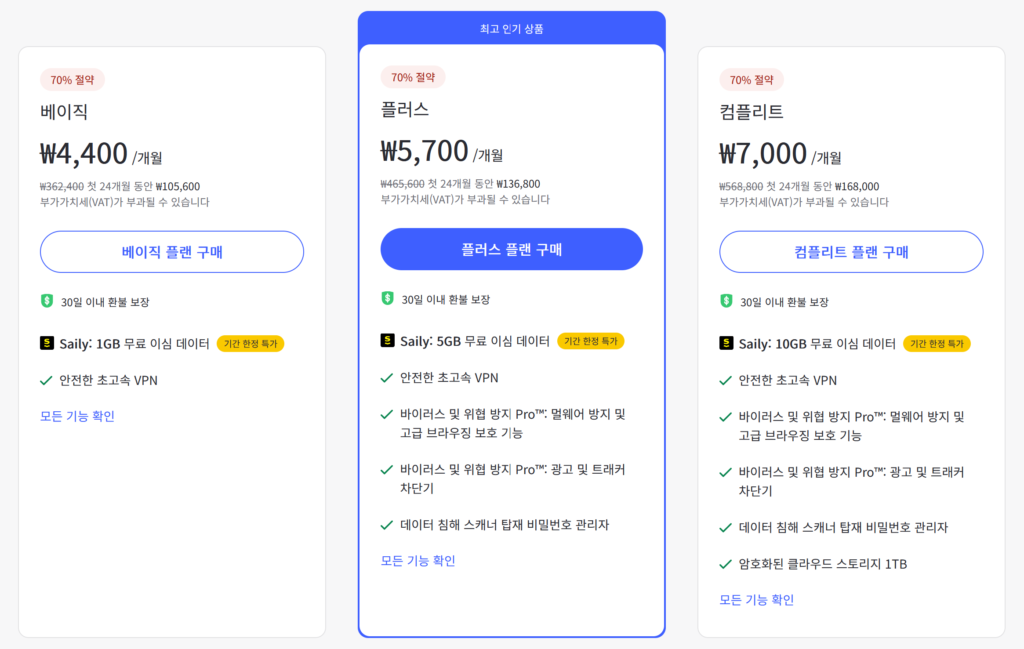The image size is (1024, 649).
Task: Click green refund shield icon in 플러스 card
Action: [x=387, y=298]
